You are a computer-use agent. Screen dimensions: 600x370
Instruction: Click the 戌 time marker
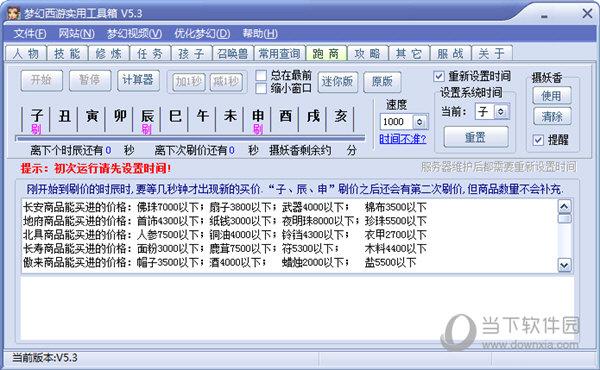coord(313,116)
